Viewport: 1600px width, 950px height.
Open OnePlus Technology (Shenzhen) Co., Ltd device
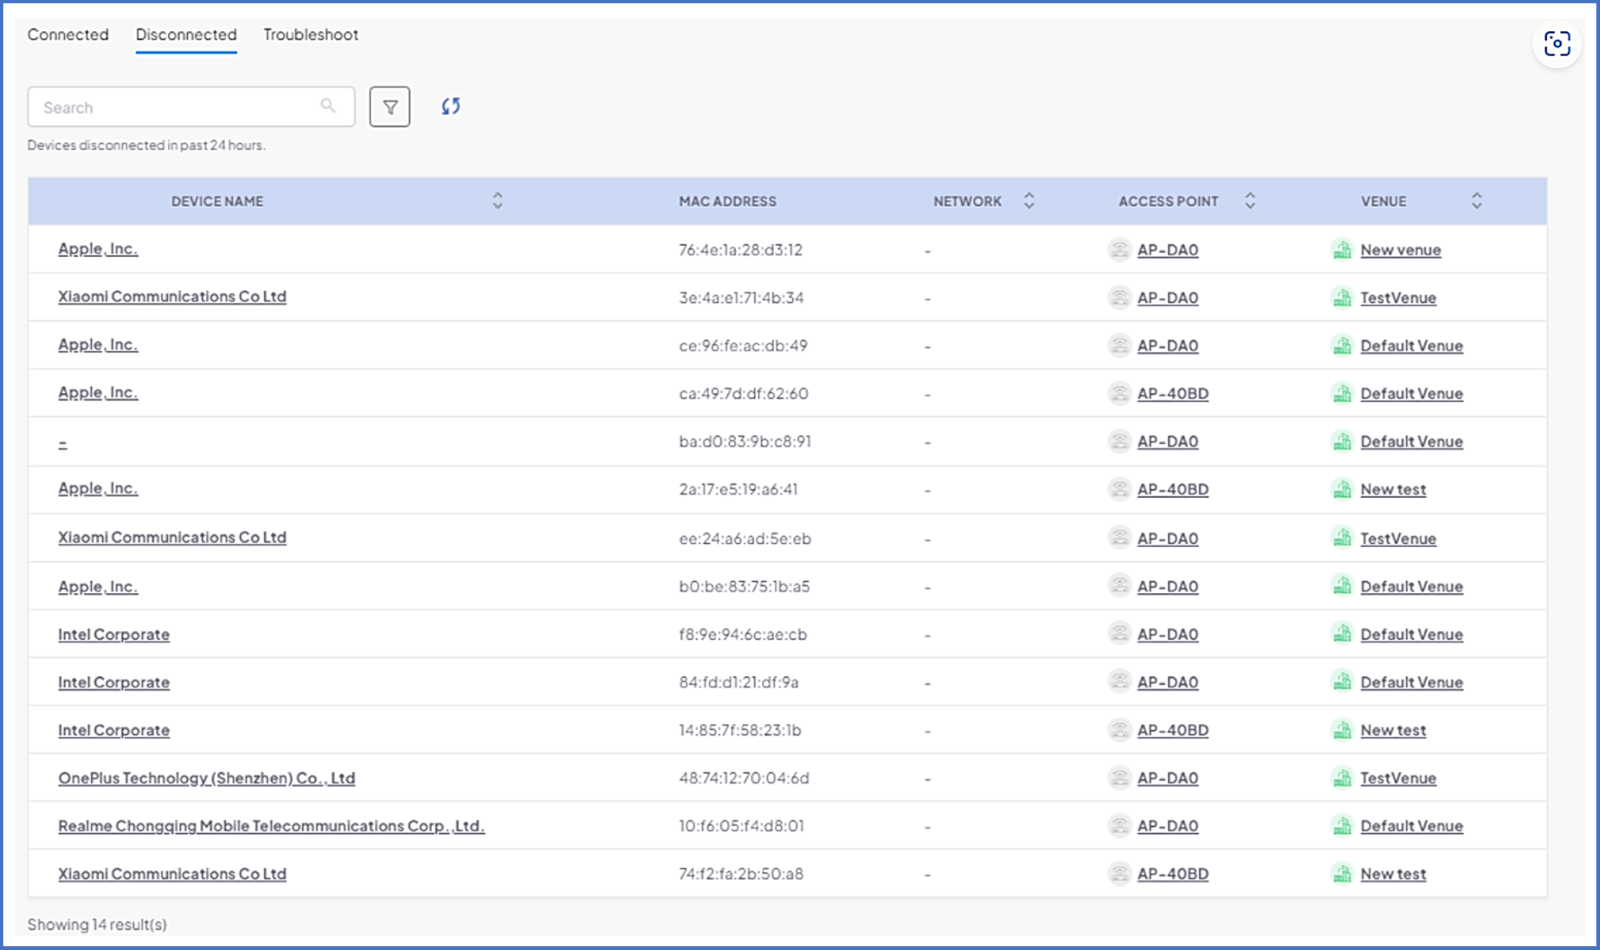(207, 778)
